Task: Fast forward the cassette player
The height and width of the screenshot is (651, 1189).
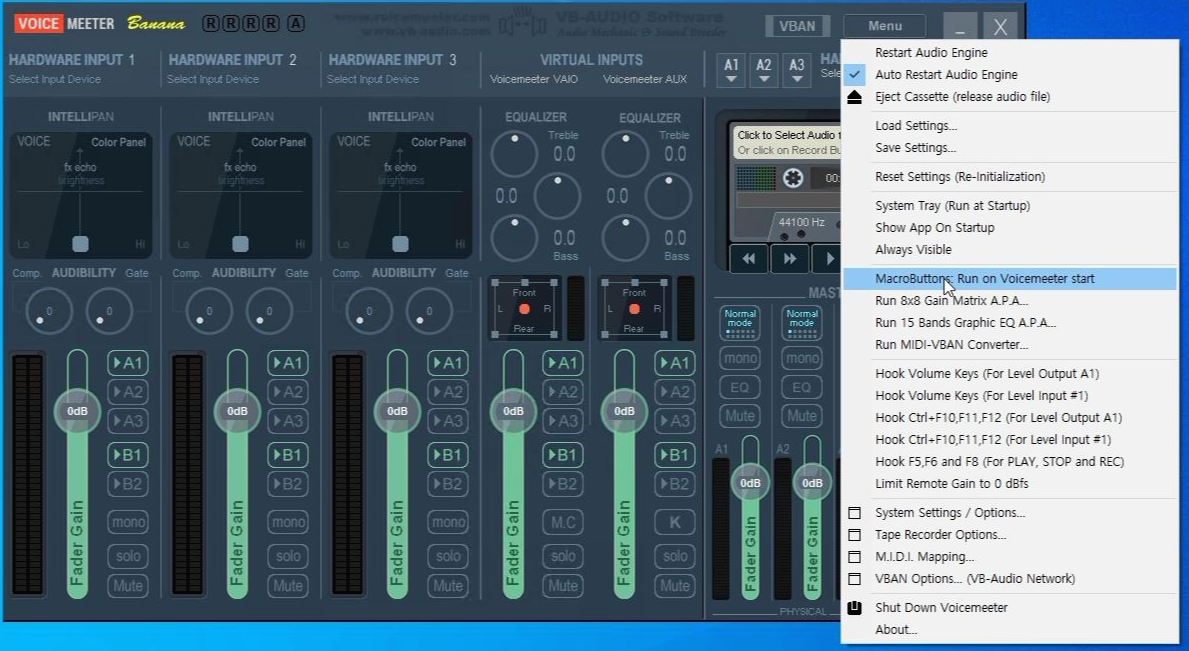Action: [789, 258]
